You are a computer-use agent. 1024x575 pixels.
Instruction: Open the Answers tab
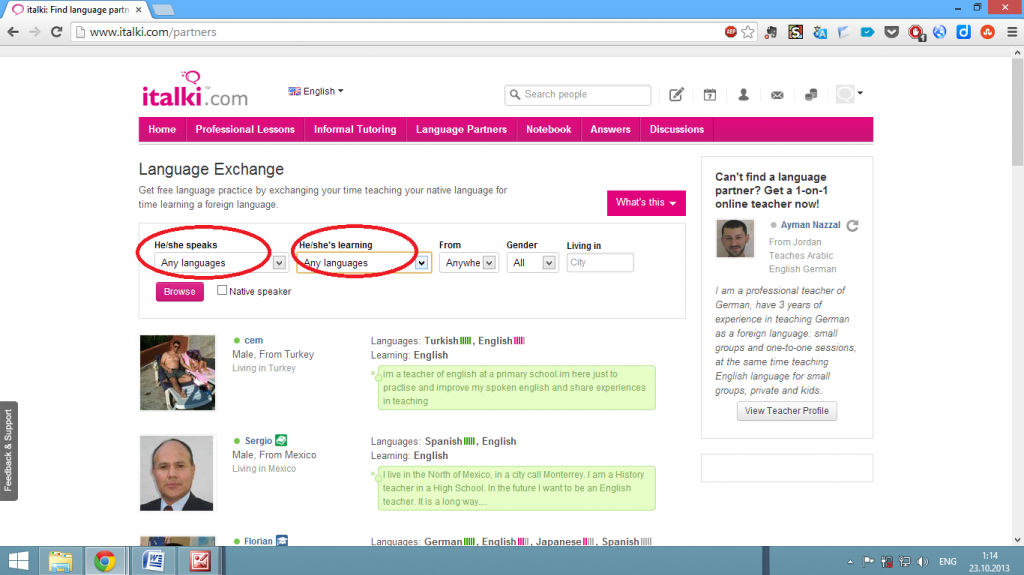(x=611, y=129)
